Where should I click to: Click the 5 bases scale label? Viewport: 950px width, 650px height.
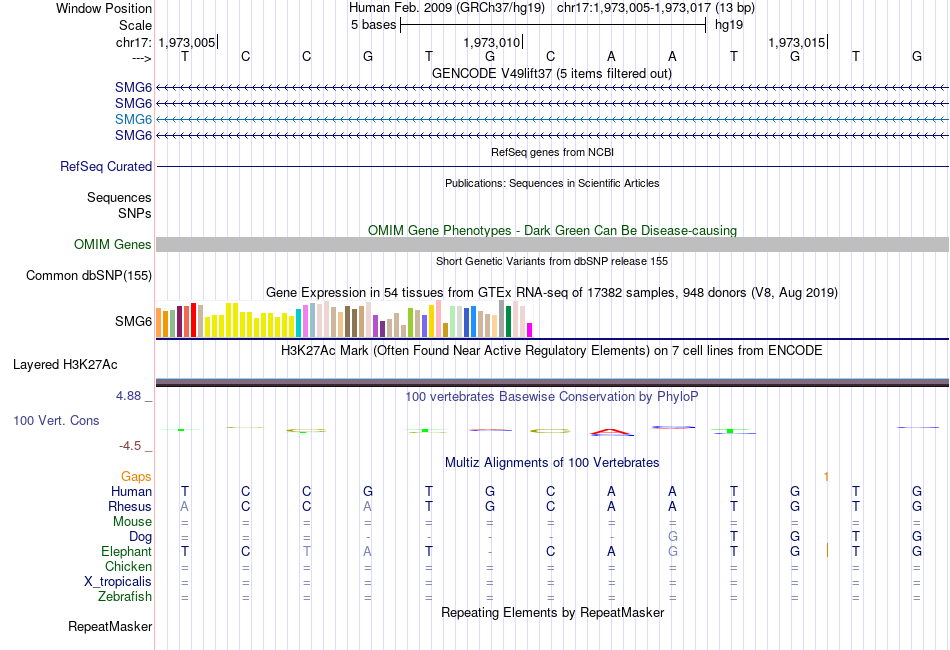373,25
